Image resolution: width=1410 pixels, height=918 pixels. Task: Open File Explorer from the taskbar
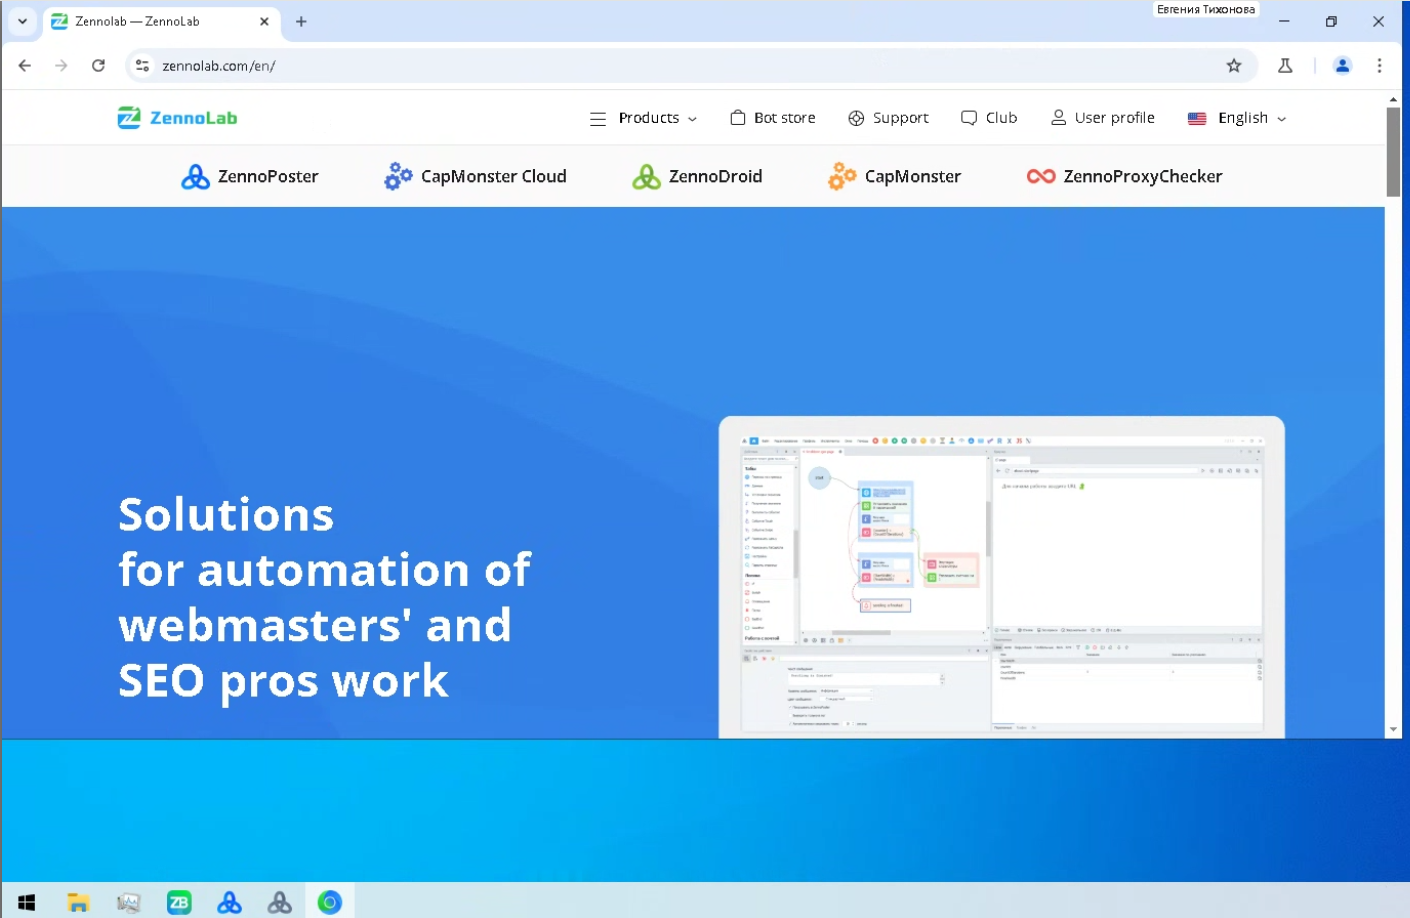click(78, 902)
